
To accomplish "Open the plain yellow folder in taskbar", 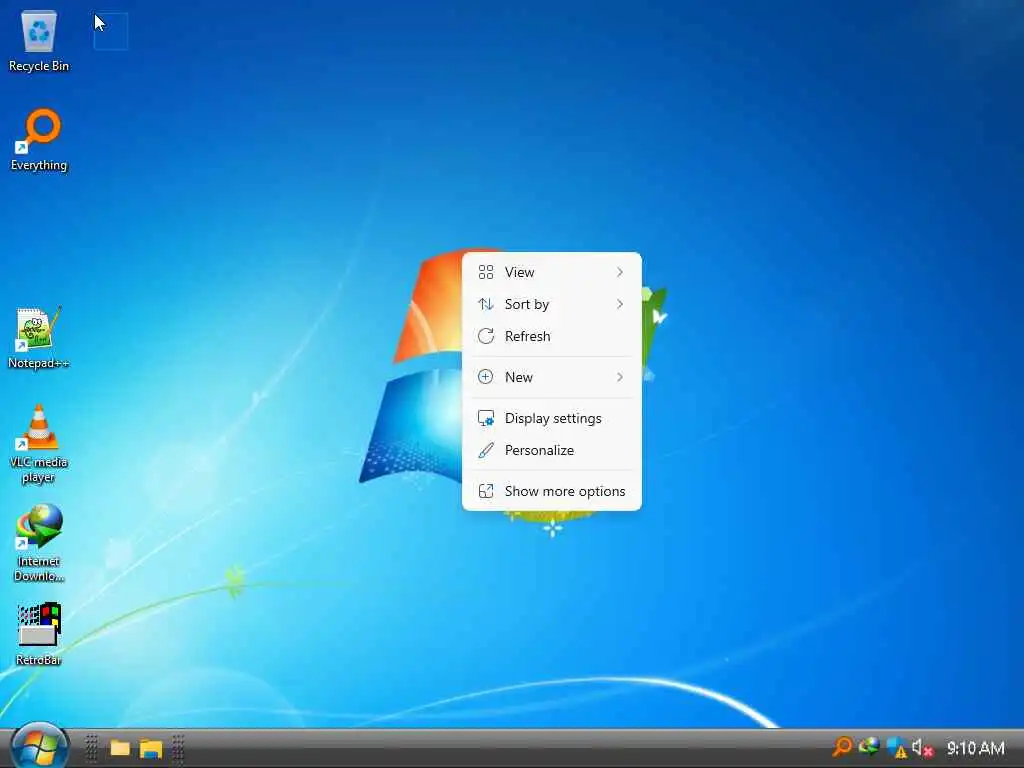I will coord(120,748).
